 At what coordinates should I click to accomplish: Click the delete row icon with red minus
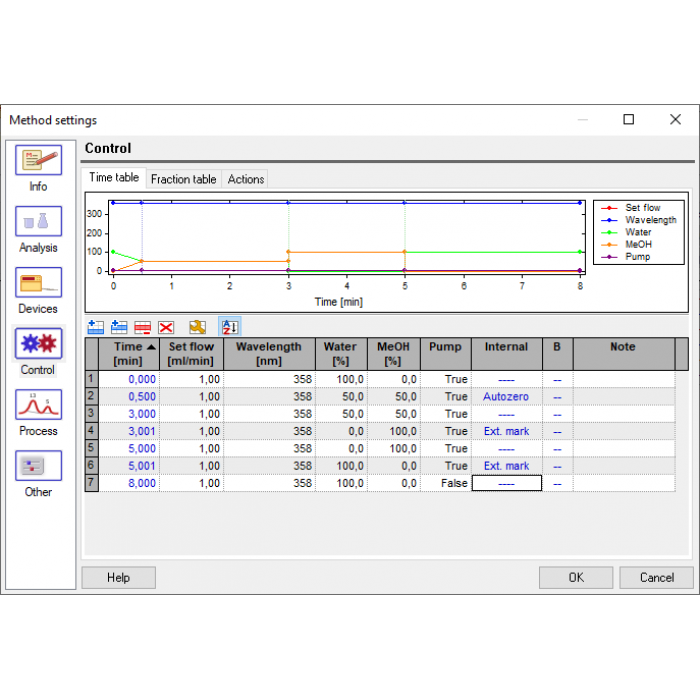tap(143, 327)
